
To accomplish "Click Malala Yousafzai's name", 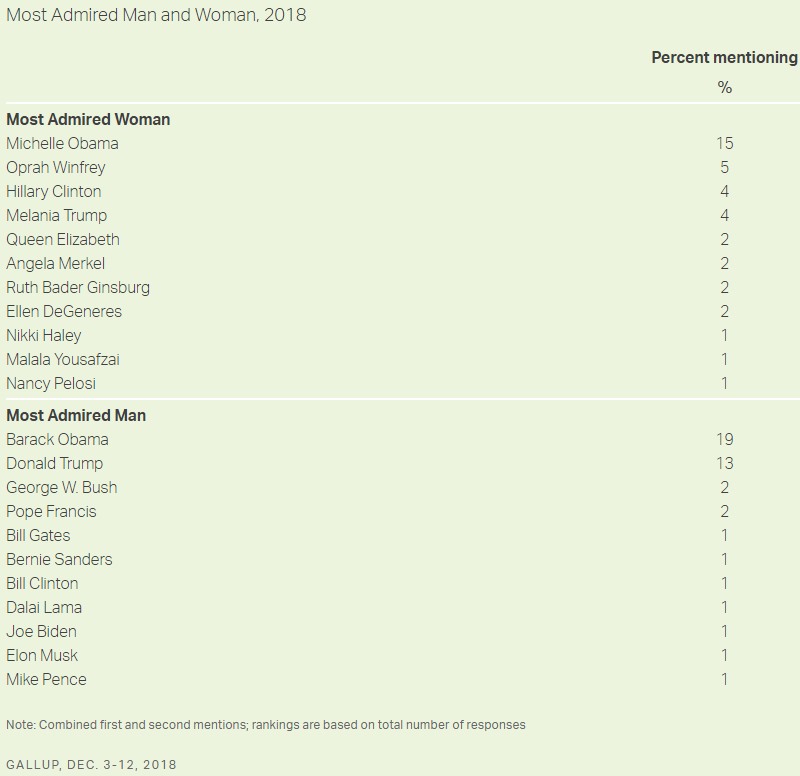I will click(63, 359).
